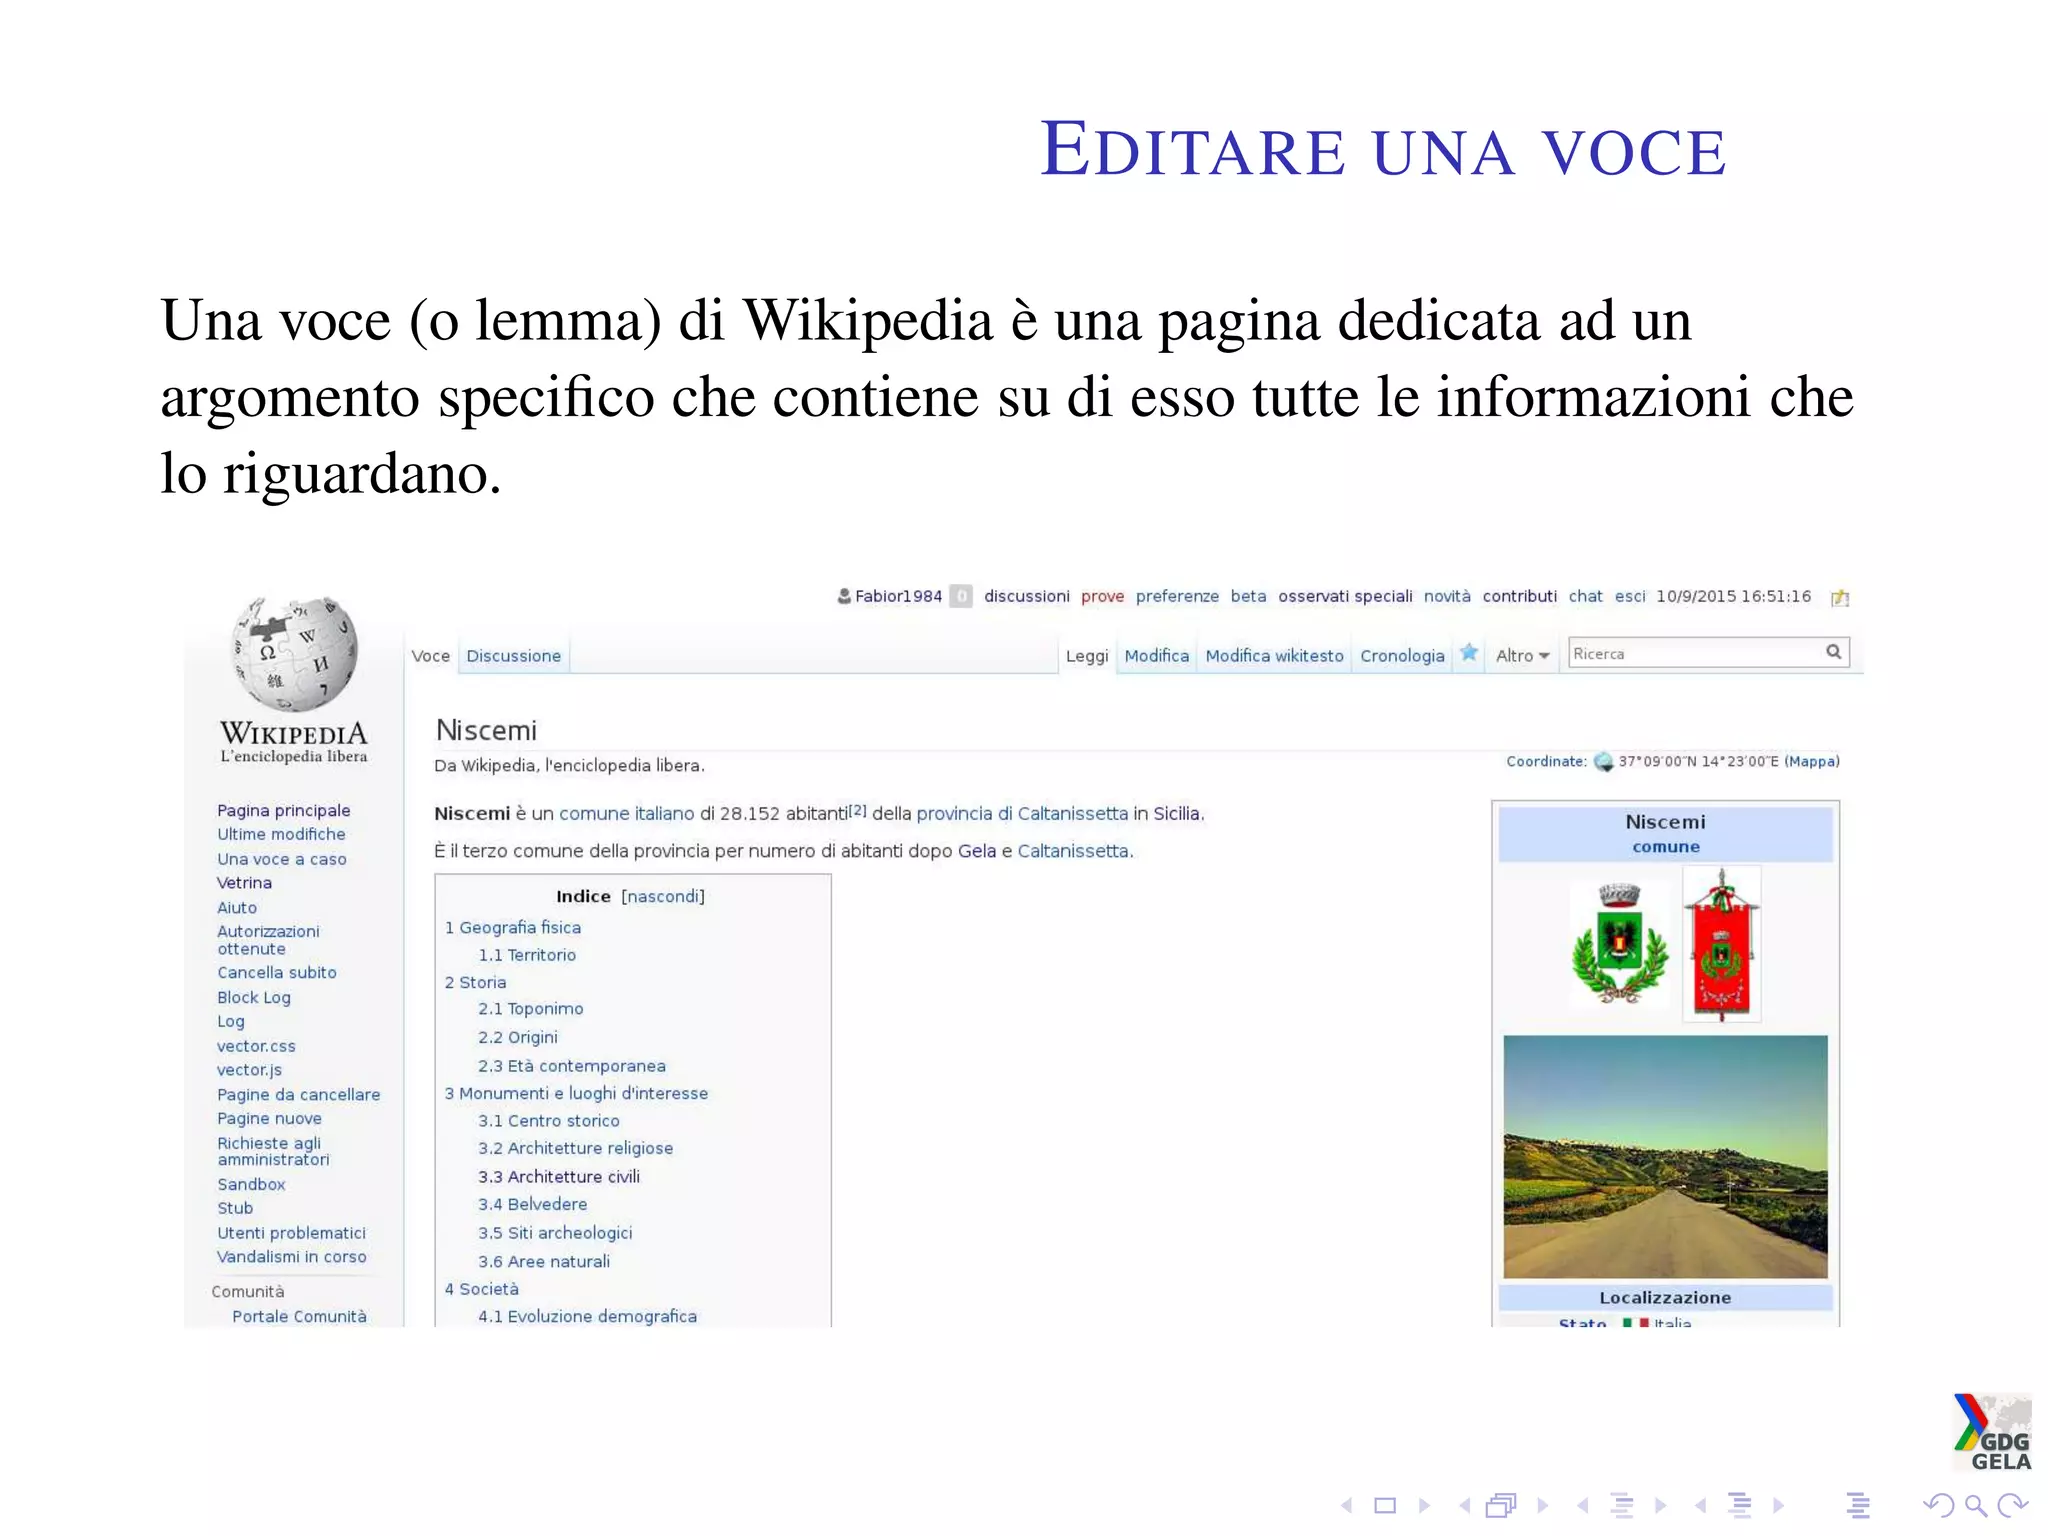The width and height of the screenshot is (2048, 1536).
Task: Open the Niscemi landscape road photo
Action: click(x=1665, y=1157)
